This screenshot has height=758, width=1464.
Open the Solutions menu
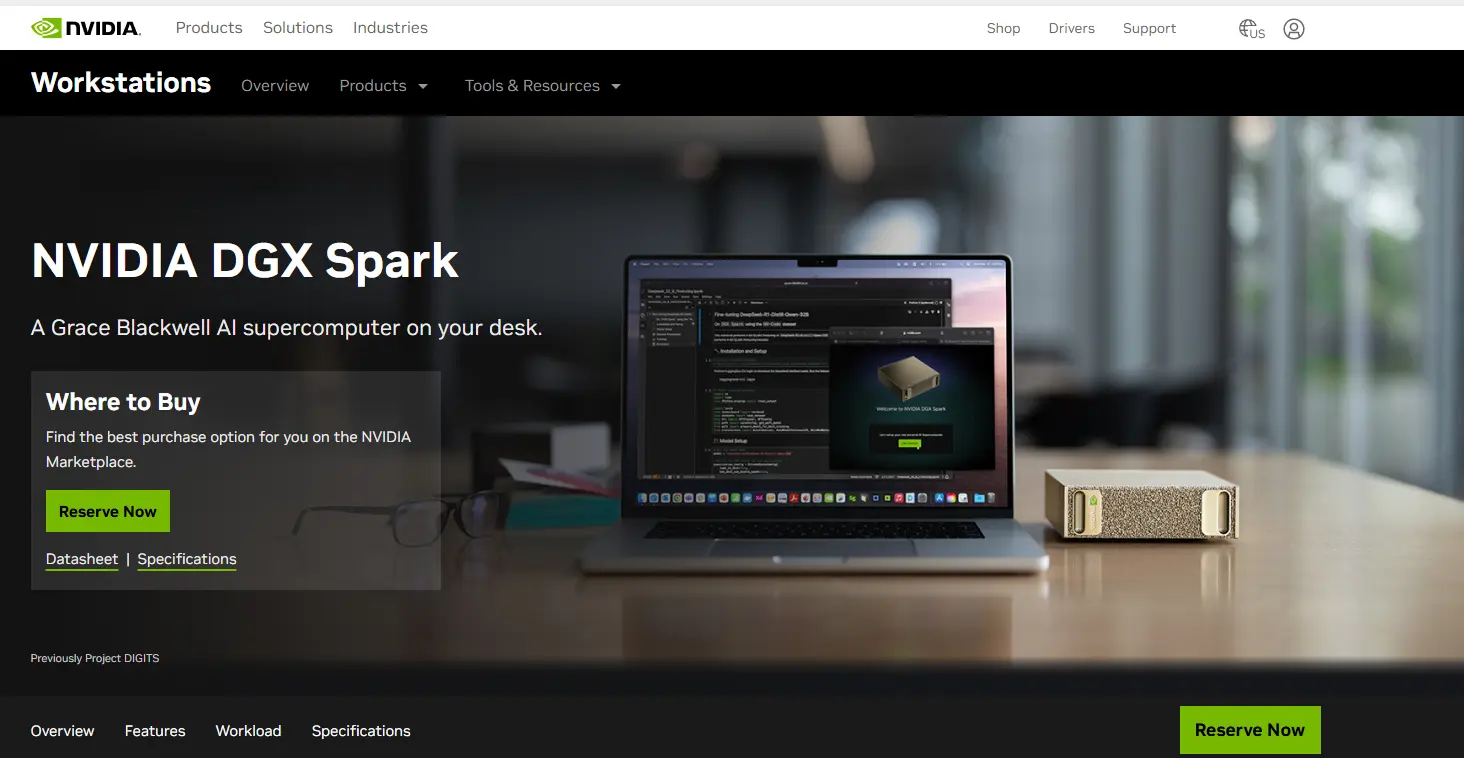click(x=298, y=28)
